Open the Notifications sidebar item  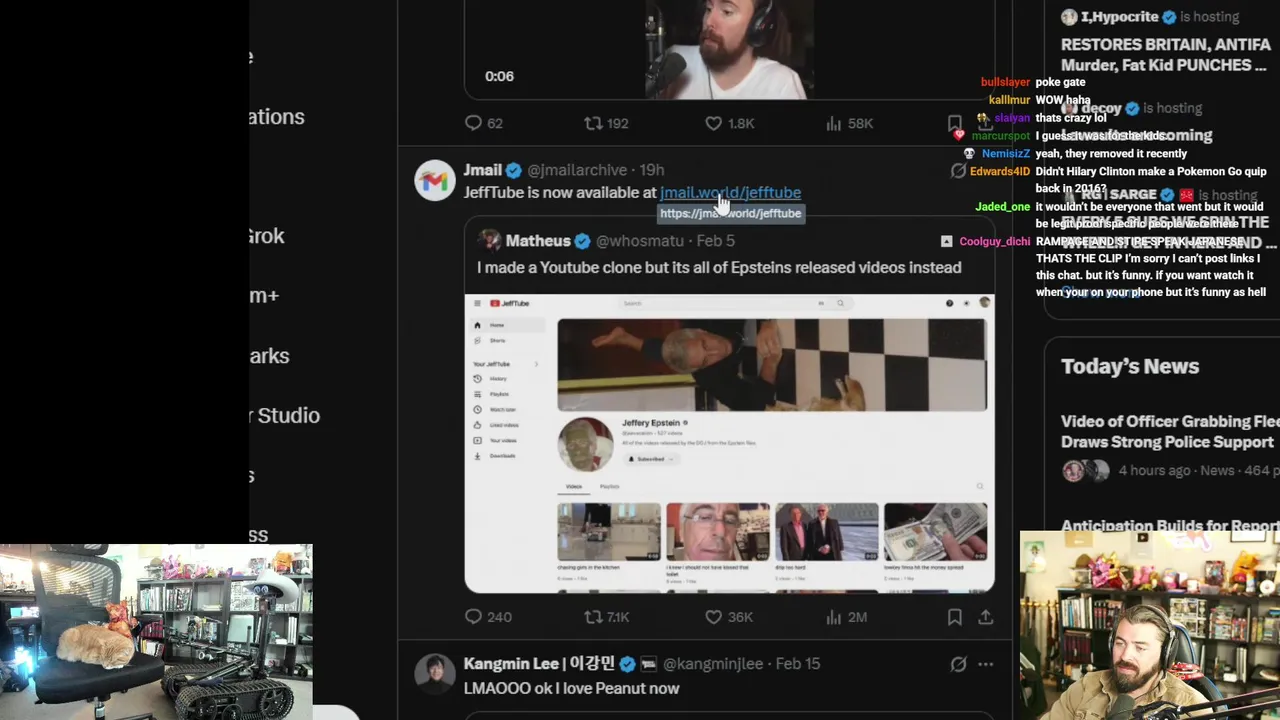(277, 117)
